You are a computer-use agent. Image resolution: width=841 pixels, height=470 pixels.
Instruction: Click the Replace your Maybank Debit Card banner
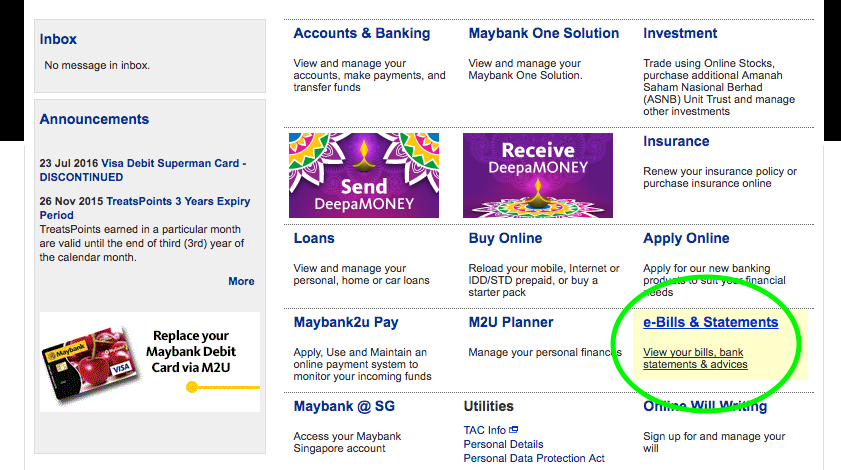pos(150,362)
